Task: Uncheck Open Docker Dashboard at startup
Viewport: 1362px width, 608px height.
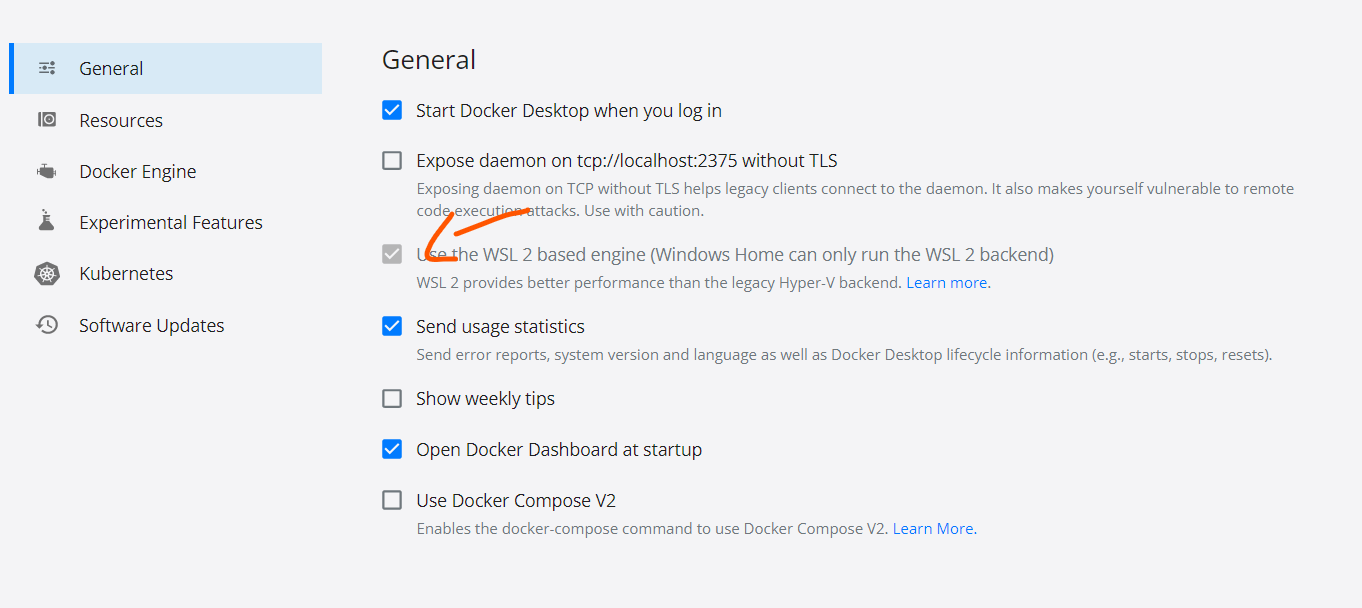Action: (x=391, y=448)
